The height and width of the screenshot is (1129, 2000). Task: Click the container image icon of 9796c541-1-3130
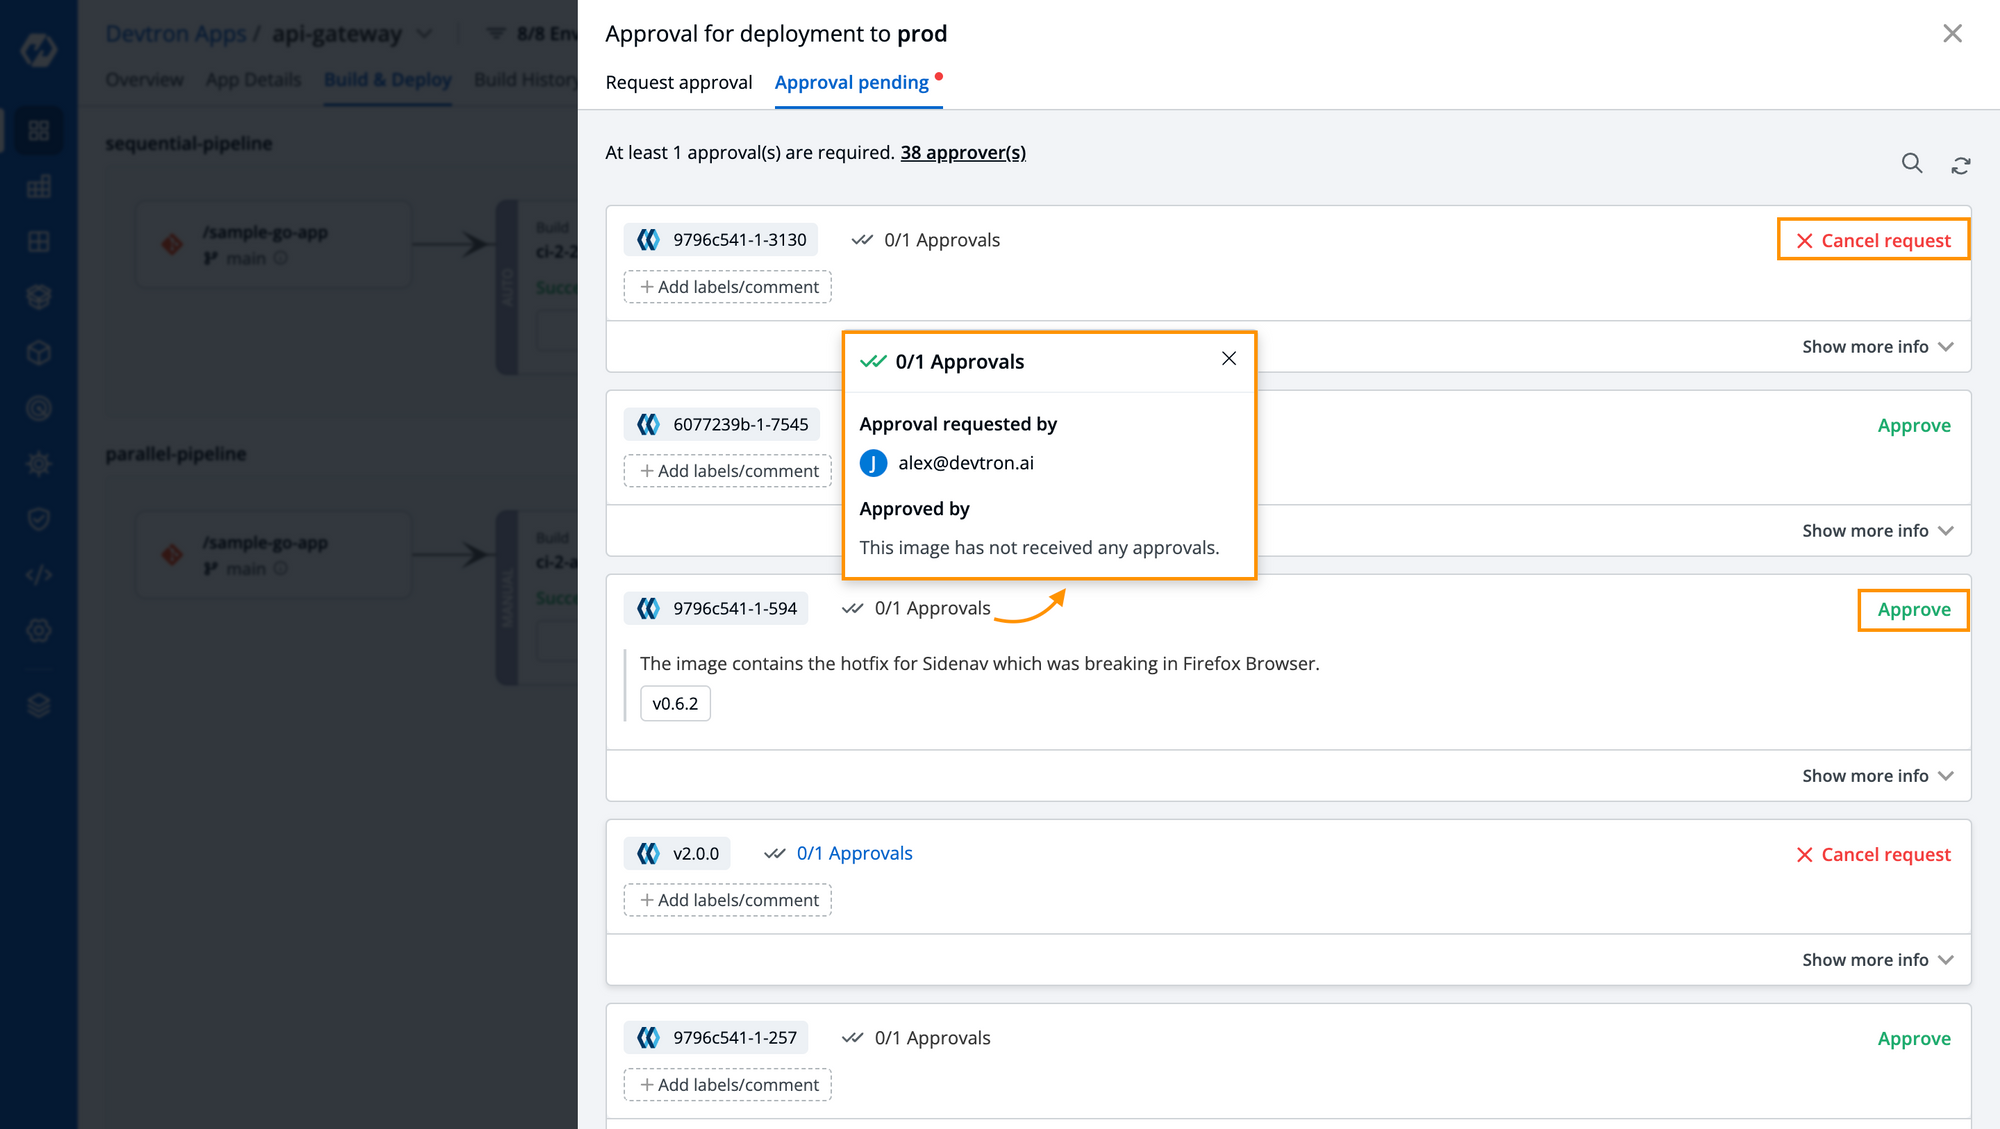click(649, 240)
